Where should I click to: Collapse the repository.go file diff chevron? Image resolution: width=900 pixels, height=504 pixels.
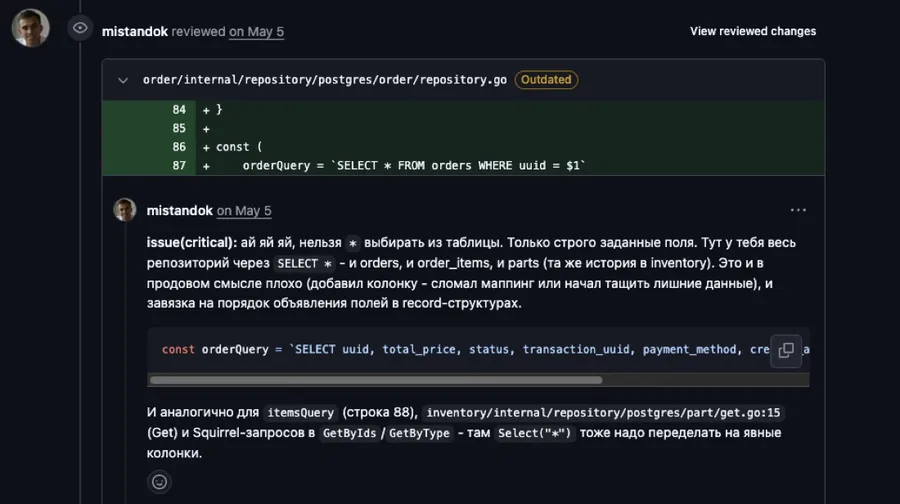pos(123,80)
